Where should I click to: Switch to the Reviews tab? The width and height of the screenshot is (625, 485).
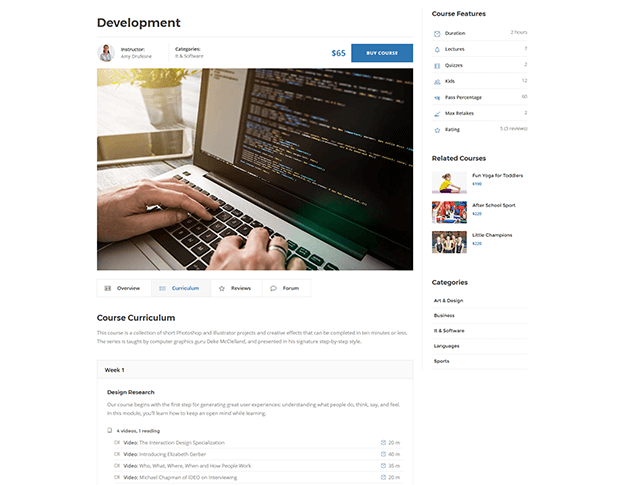click(x=235, y=288)
